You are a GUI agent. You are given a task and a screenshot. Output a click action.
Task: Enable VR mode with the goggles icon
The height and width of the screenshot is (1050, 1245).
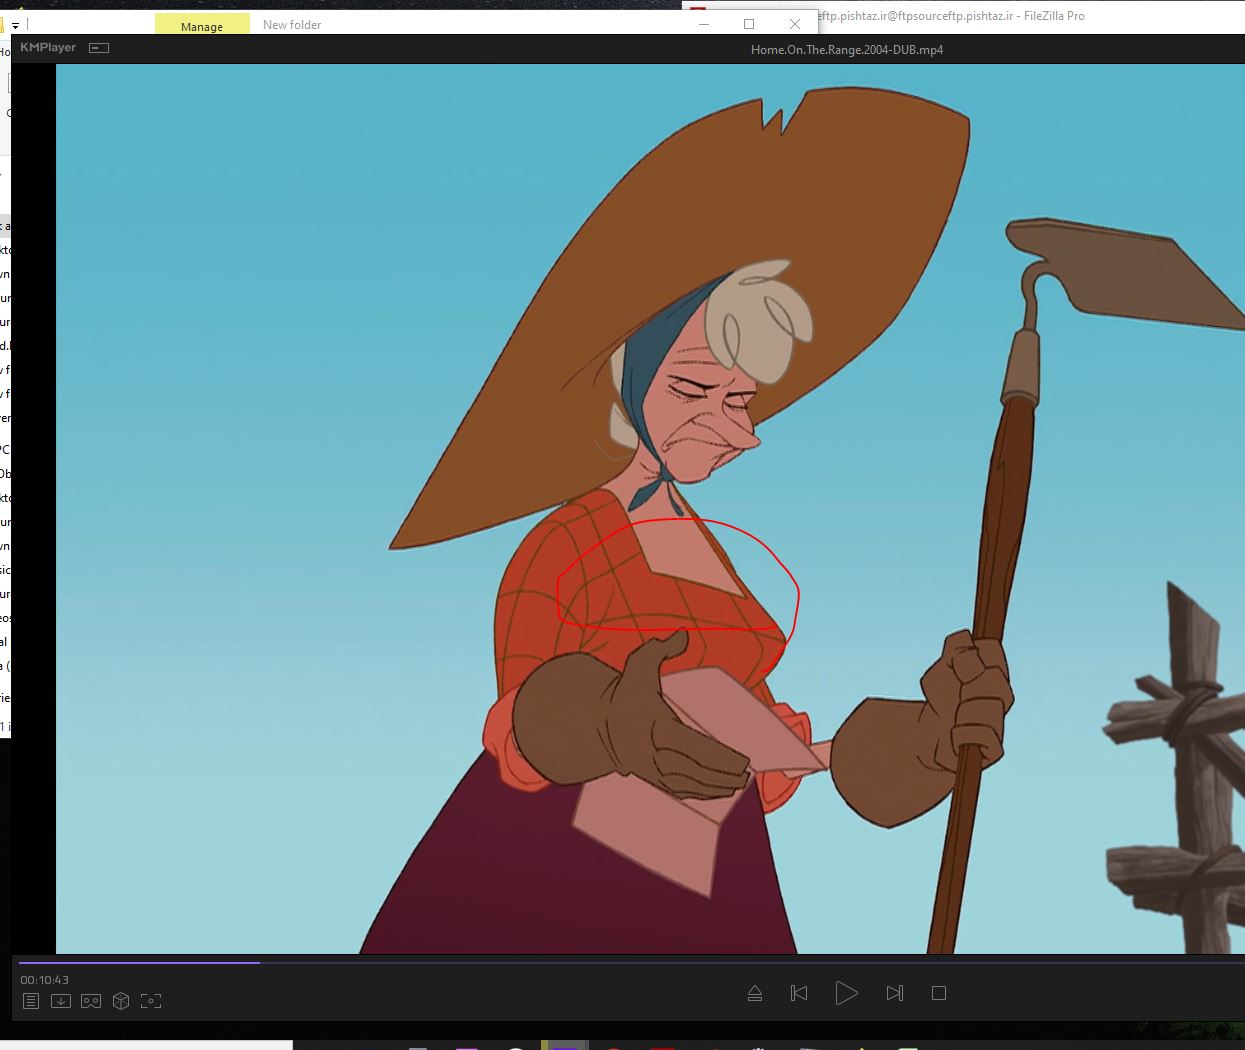pyautogui.click(x=91, y=1001)
